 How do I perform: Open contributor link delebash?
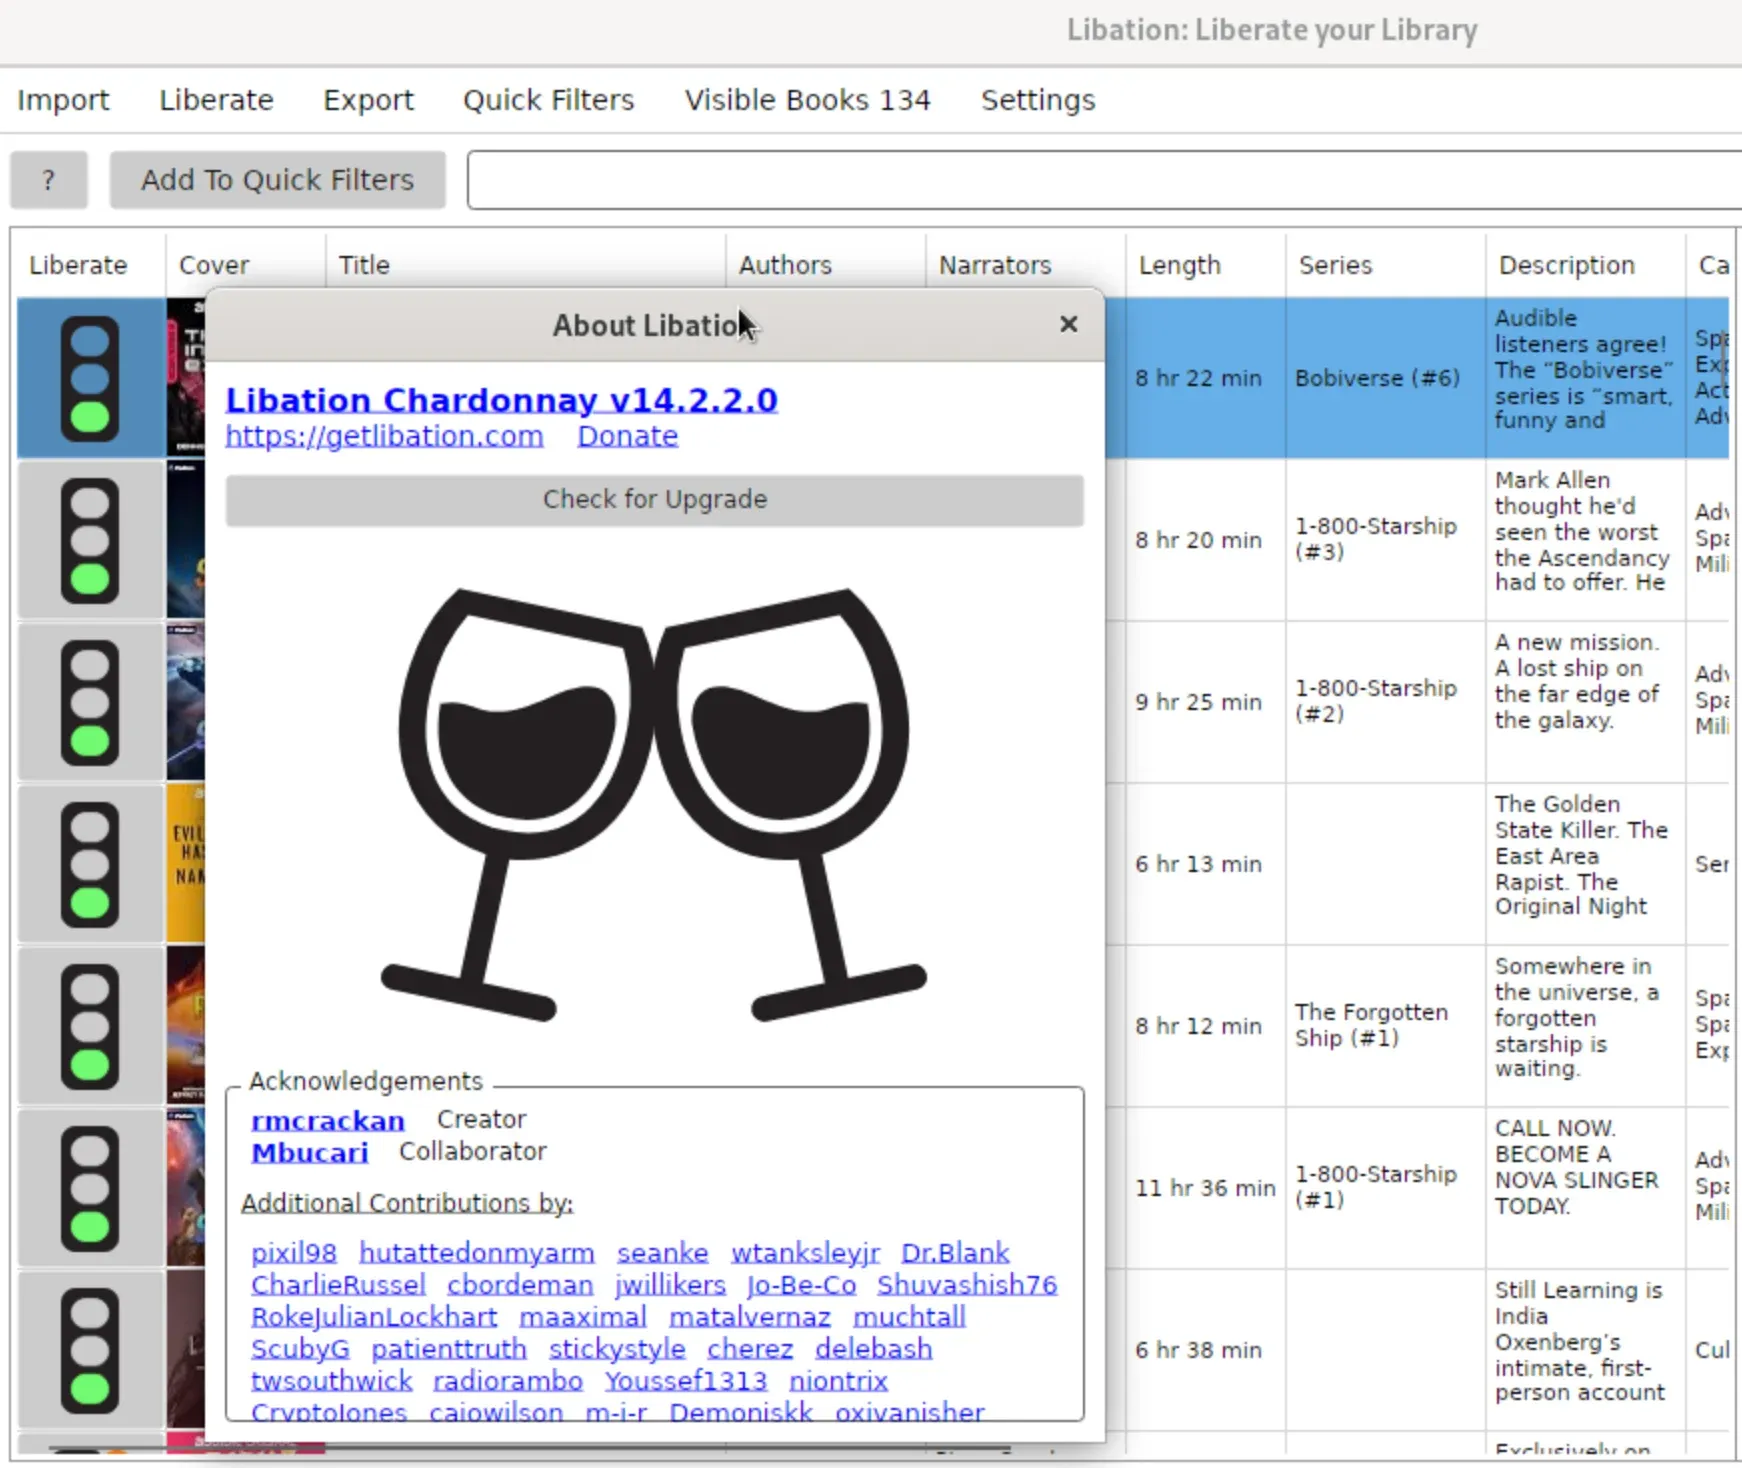point(873,1349)
